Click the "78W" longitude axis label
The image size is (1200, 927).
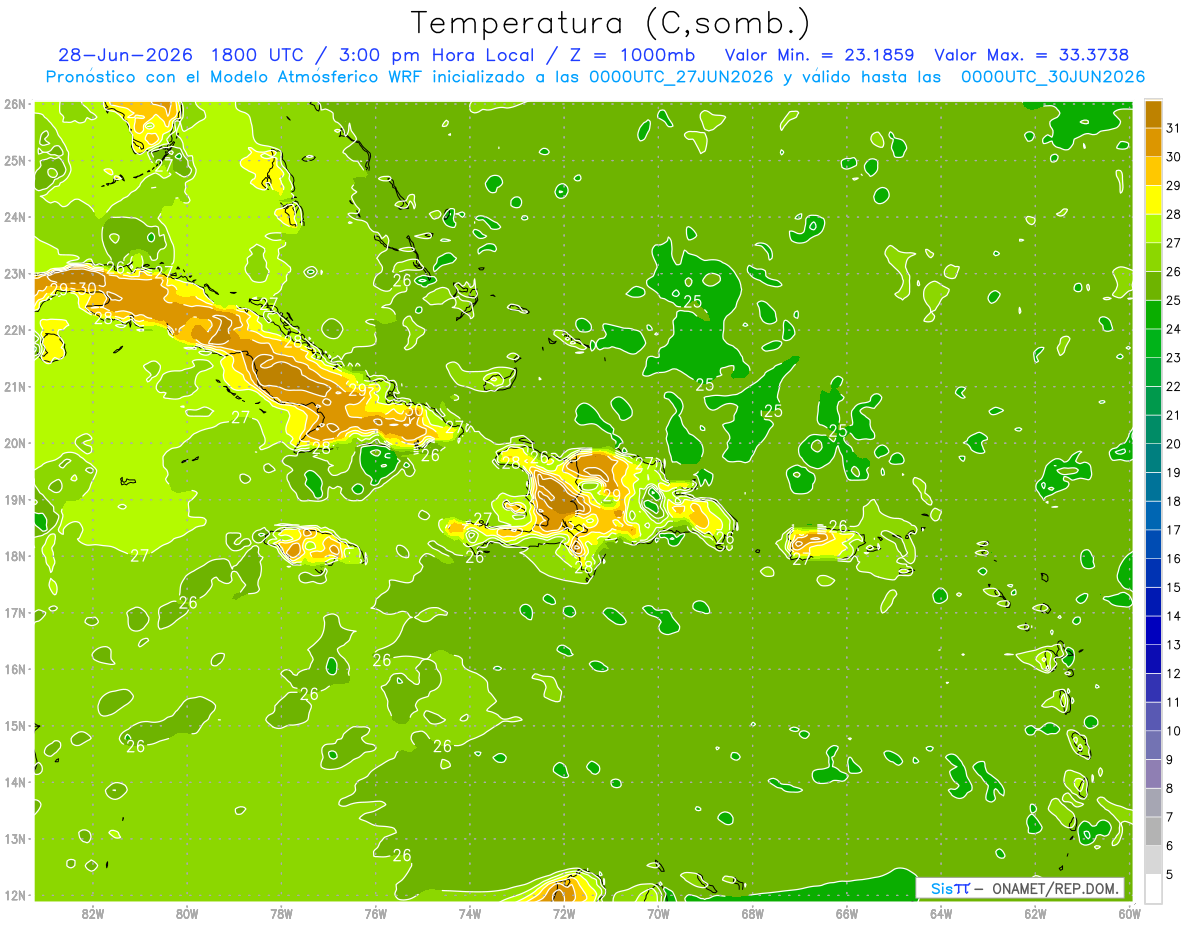(x=281, y=913)
